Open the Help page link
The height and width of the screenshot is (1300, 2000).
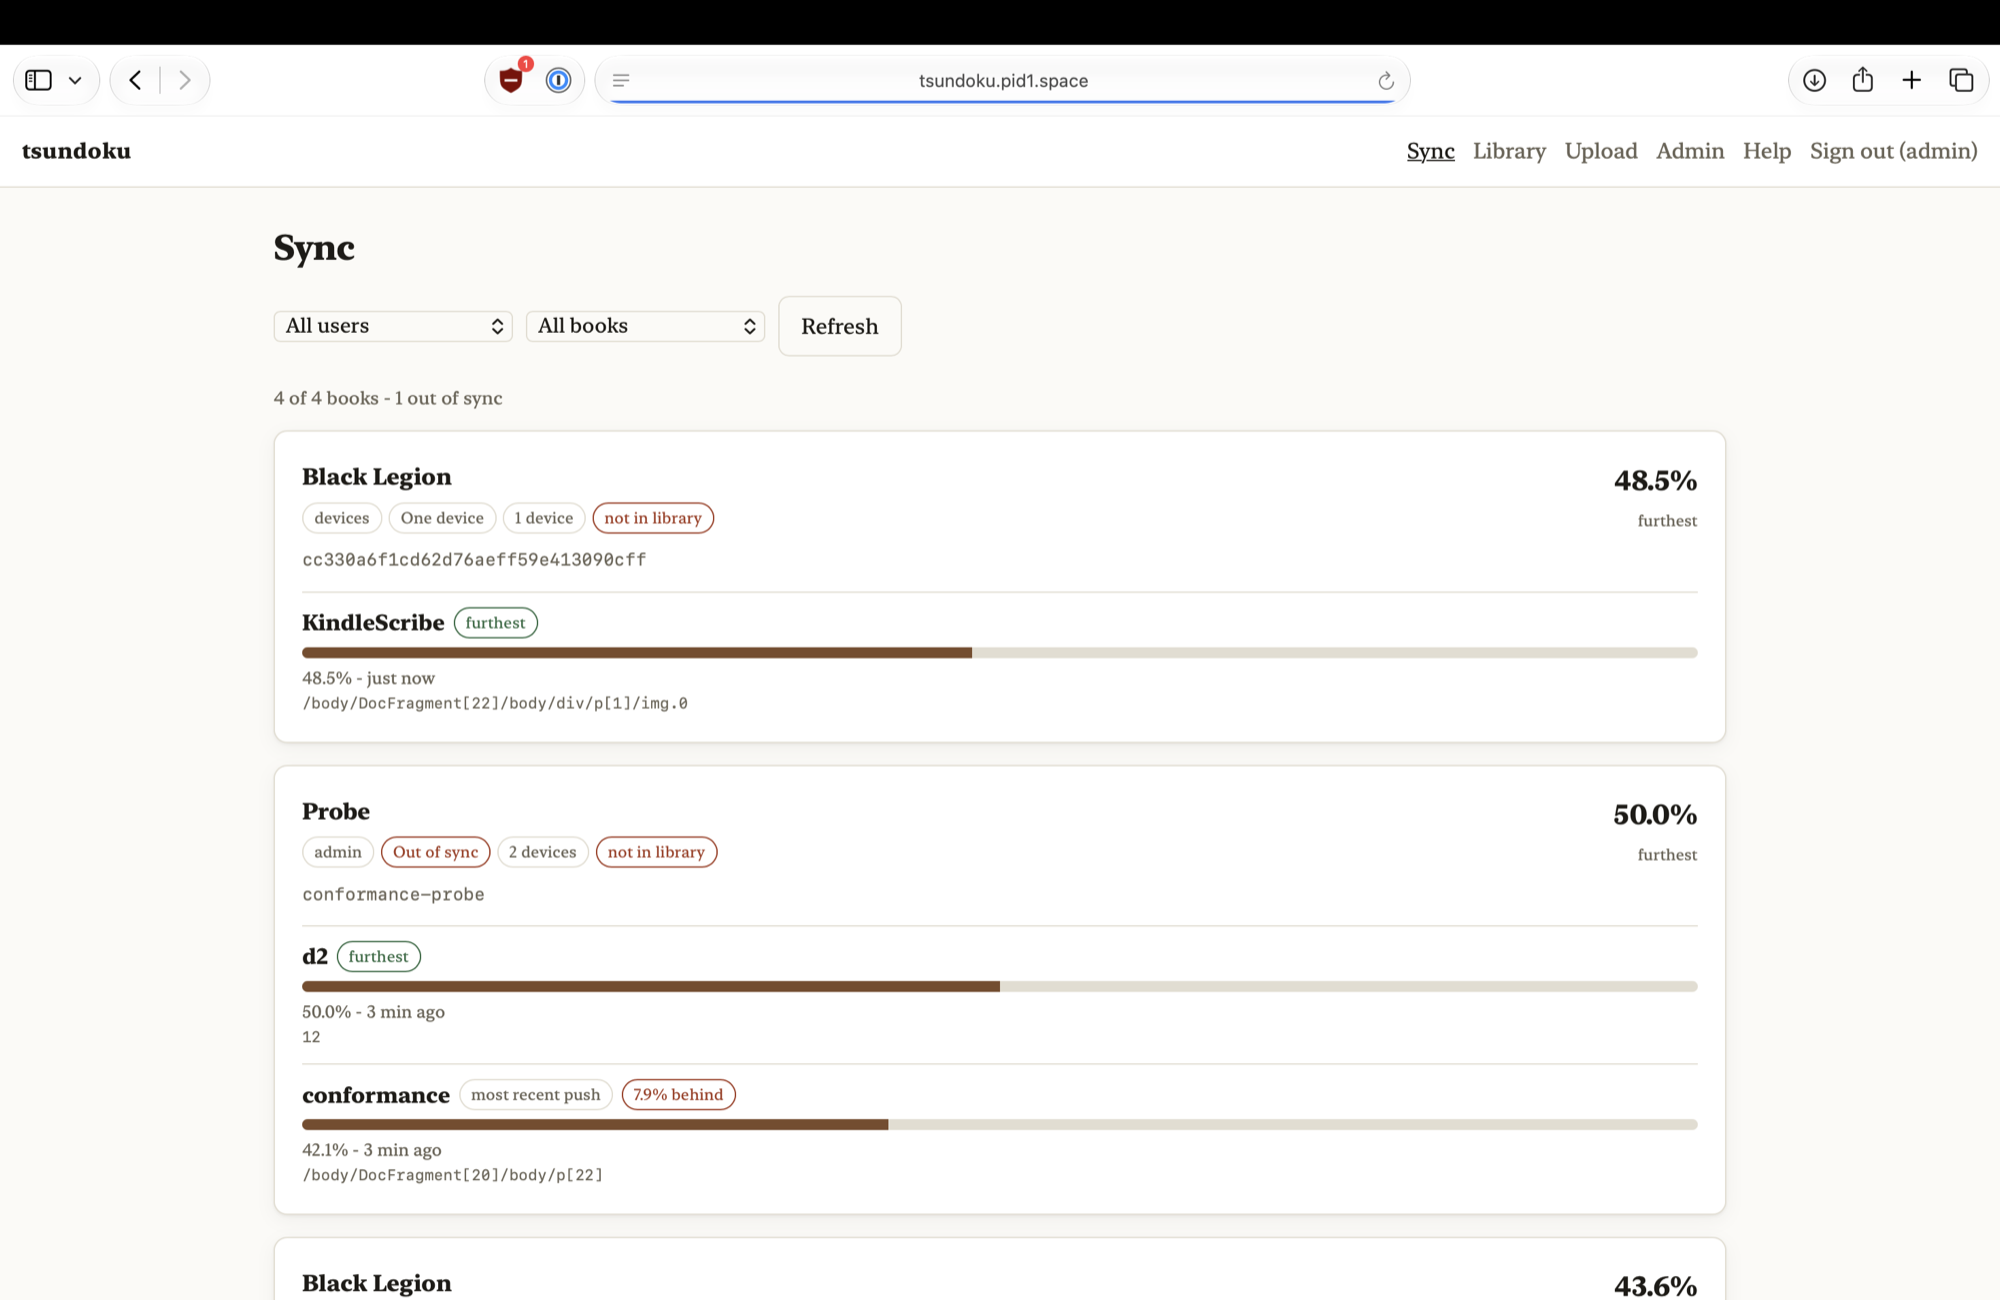1767,151
